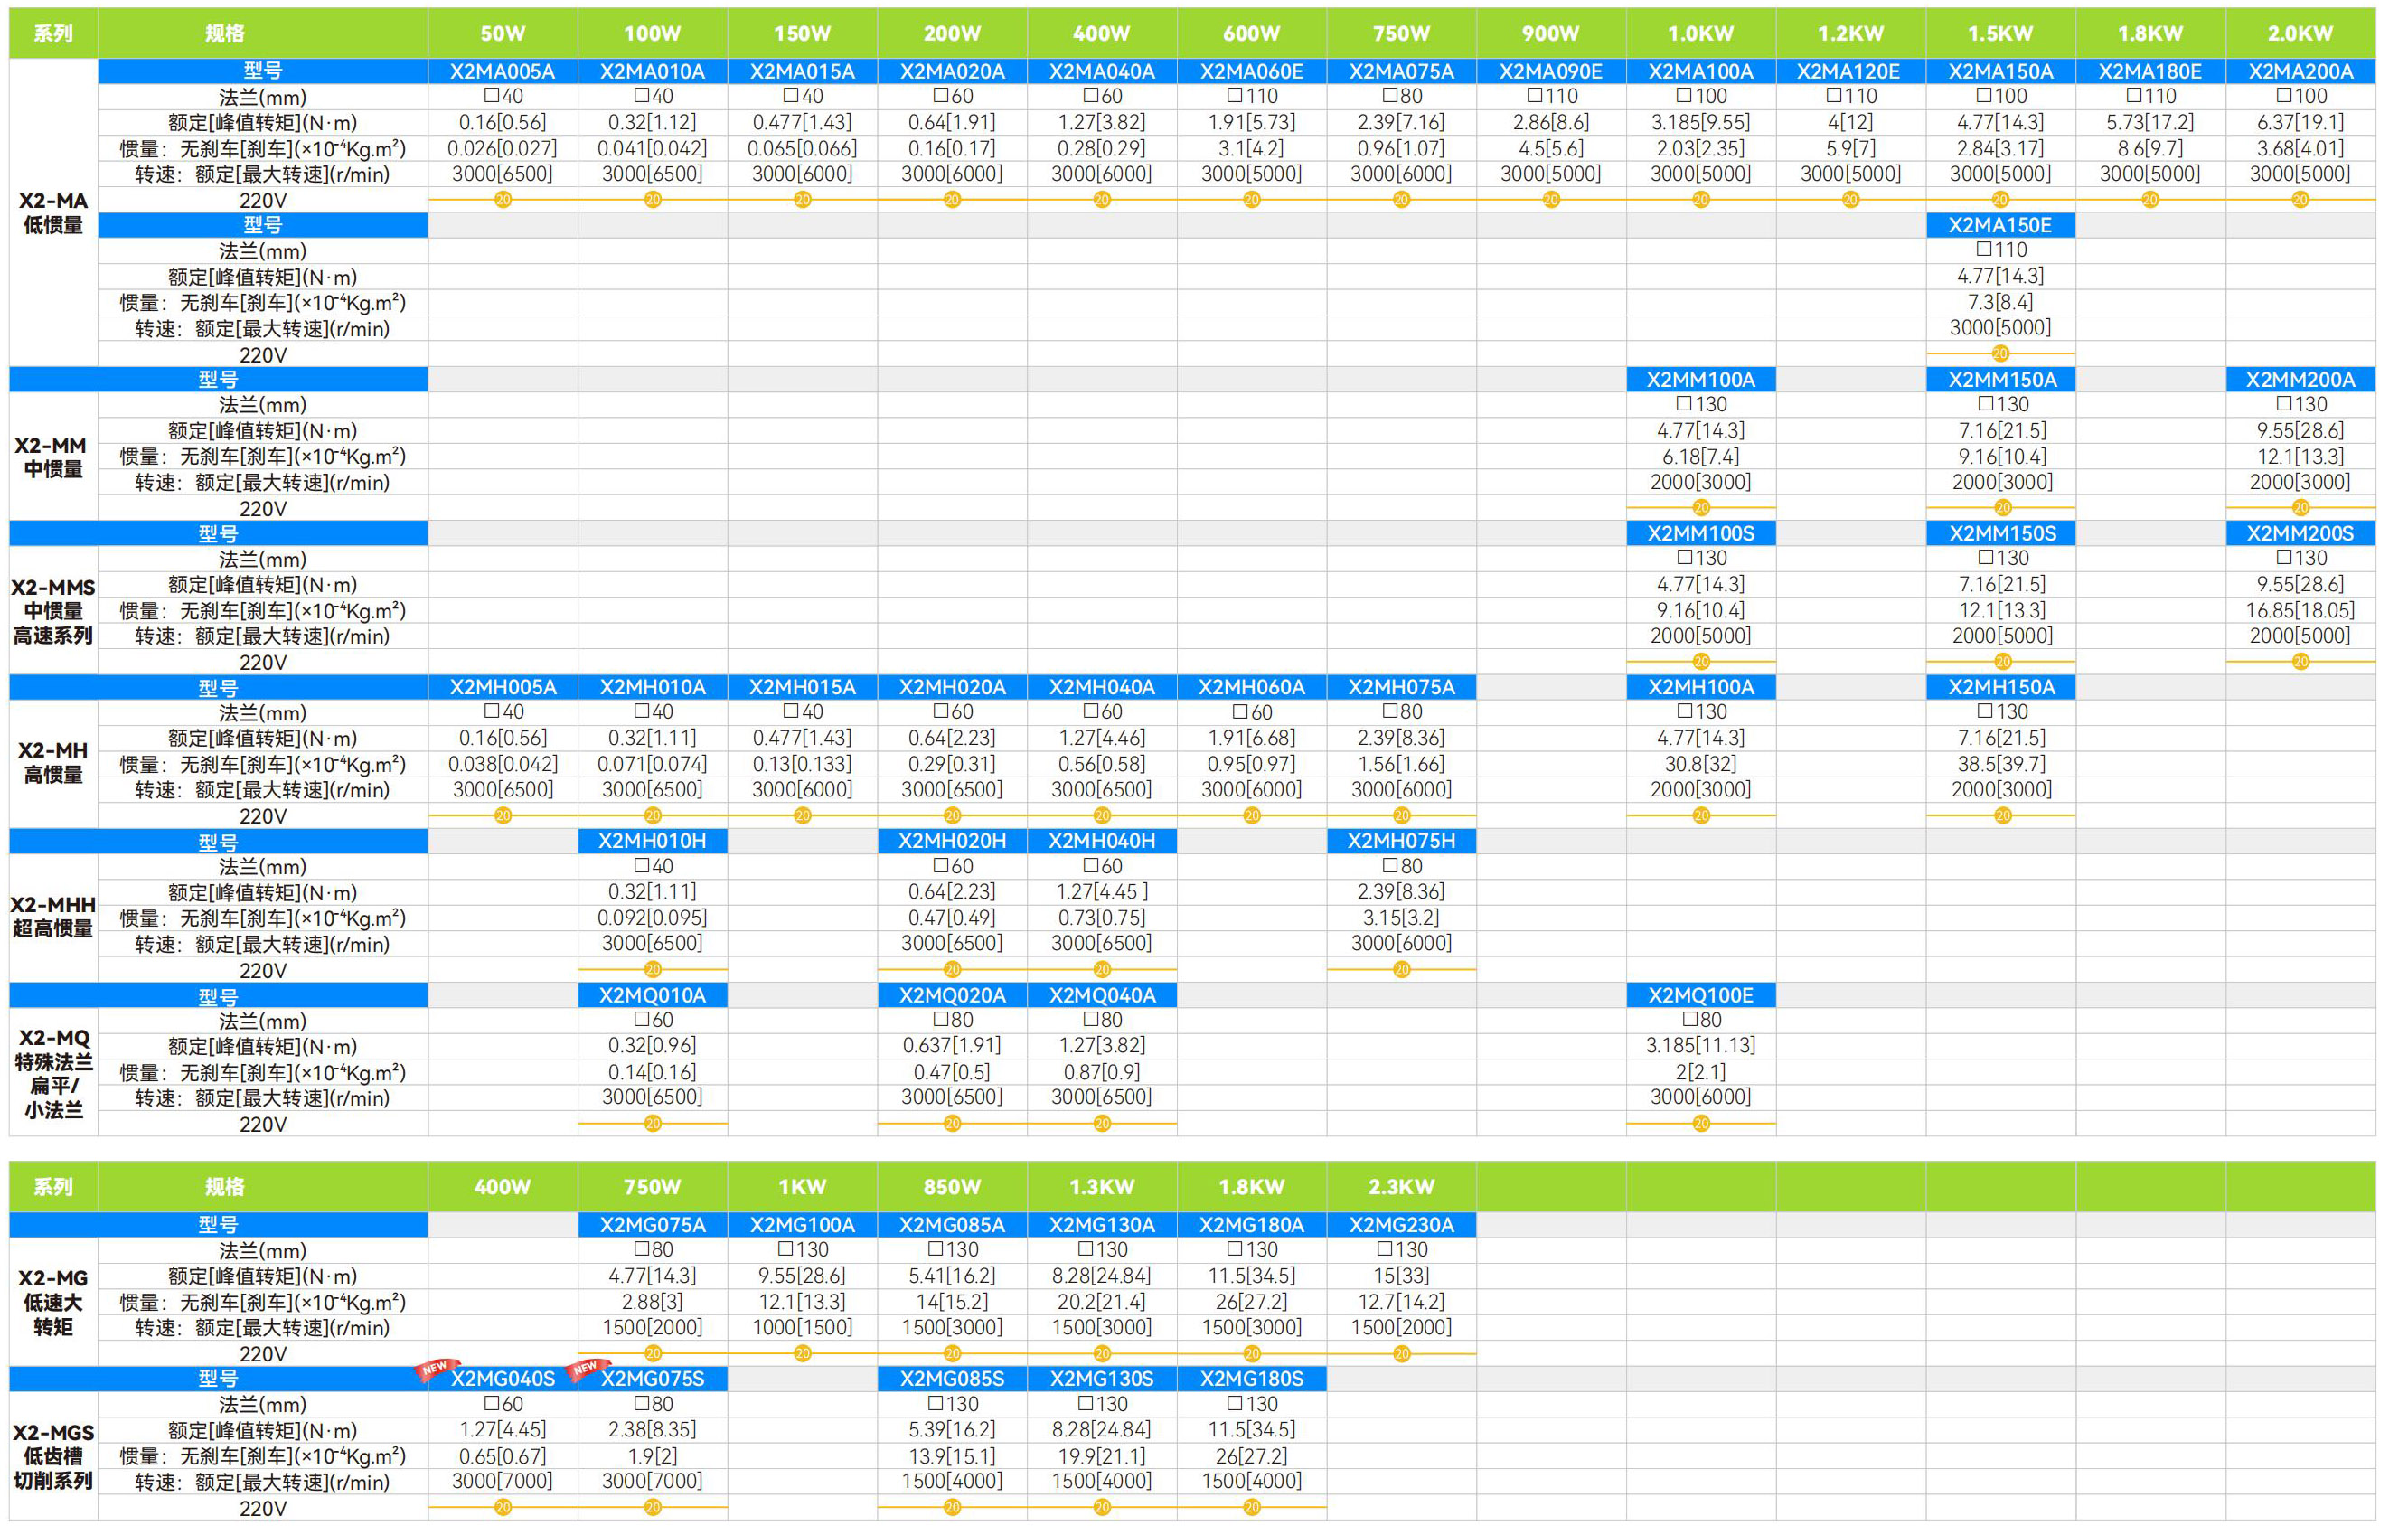Click the yellow 20 marker under X2MG230A
2408x1535 pixels.
[x=1401, y=1354]
